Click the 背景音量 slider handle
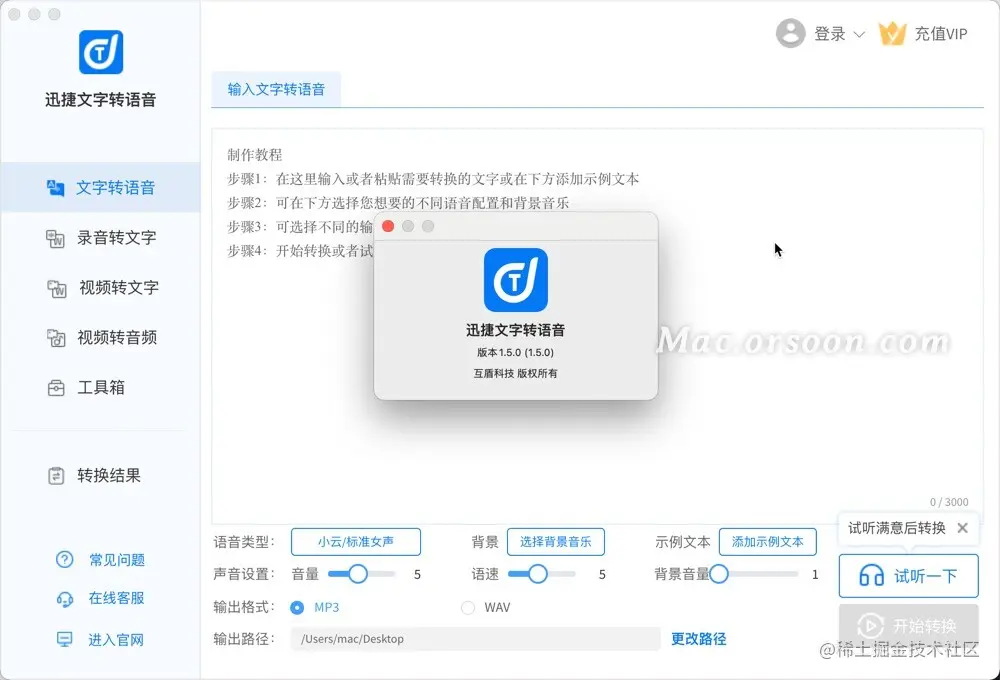The height and width of the screenshot is (680, 1000). [x=719, y=574]
